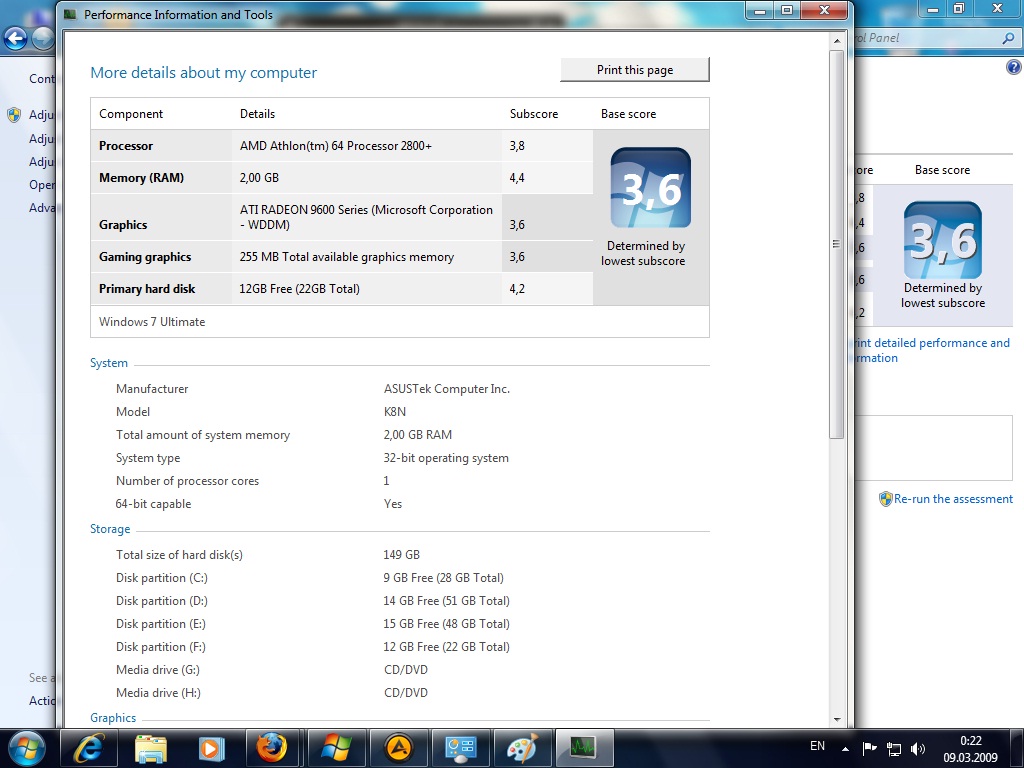Click ASUSTek Computer Inc. value
Screen dimensions: 1024x768
pyautogui.click(x=447, y=389)
